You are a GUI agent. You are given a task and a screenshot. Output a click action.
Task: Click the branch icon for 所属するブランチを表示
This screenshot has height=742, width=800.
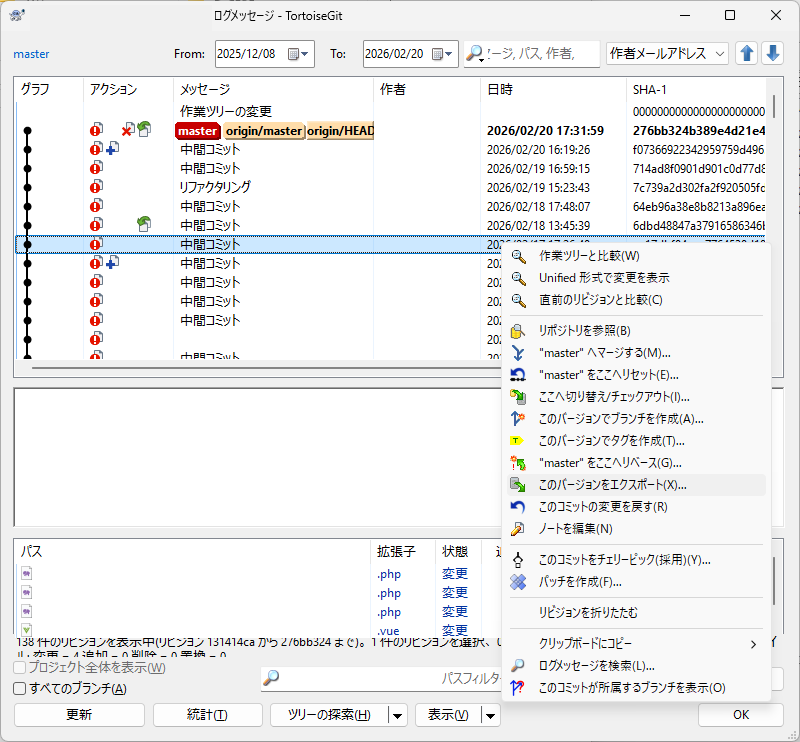[x=517, y=688]
